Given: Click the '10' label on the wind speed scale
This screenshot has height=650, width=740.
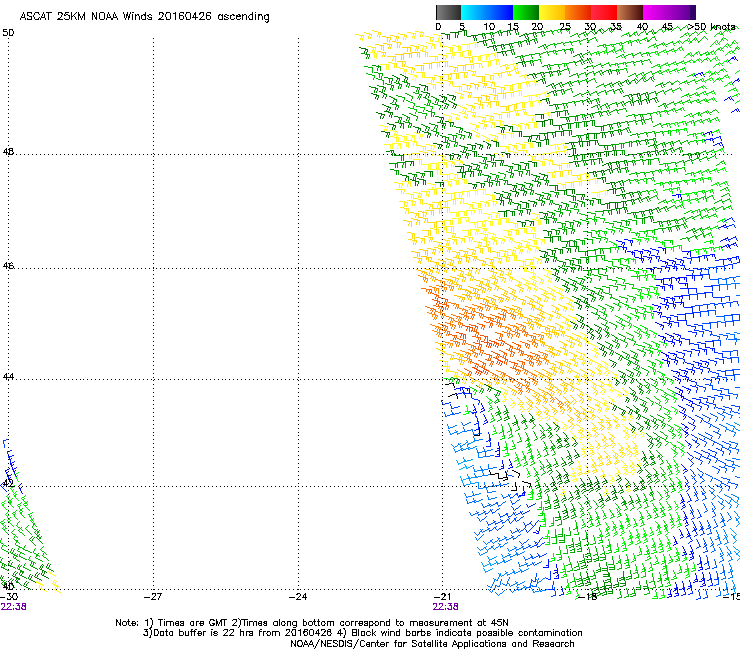Looking at the screenshot, I should point(489,27).
